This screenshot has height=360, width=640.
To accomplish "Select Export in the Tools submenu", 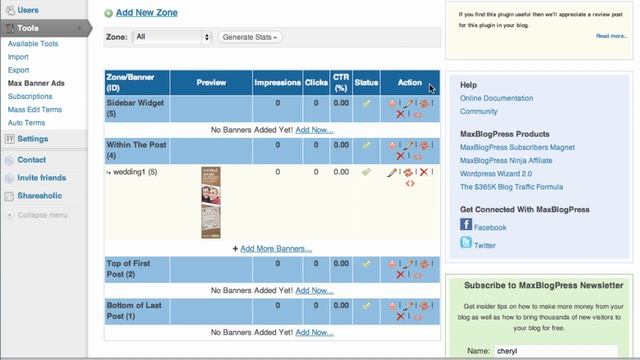I will 18,70.
